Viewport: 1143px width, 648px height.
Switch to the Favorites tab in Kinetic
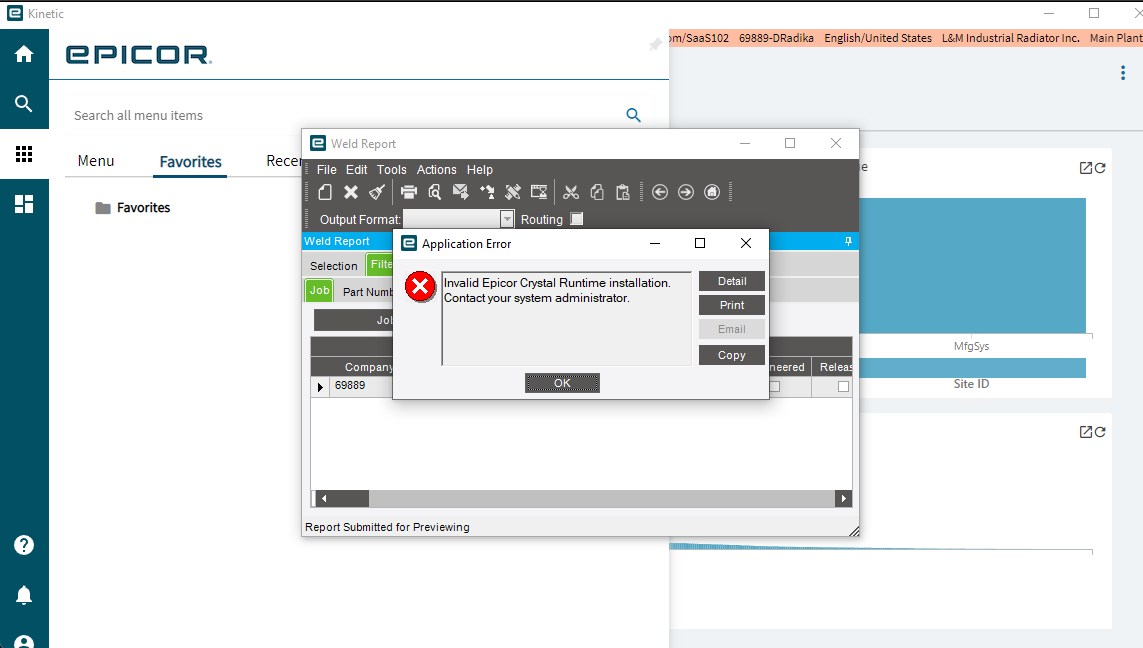click(190, 162)
